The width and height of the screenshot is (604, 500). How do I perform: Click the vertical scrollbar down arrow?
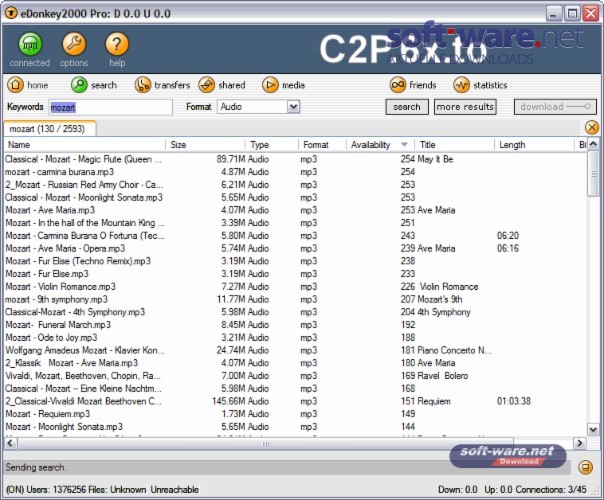click(x=594, y=429)
